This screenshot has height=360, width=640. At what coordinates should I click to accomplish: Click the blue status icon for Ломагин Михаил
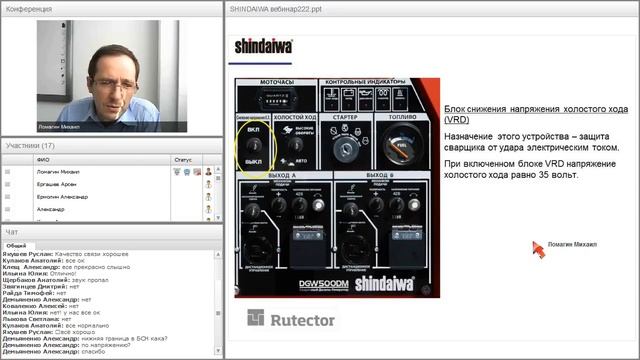tap(187, 172)
